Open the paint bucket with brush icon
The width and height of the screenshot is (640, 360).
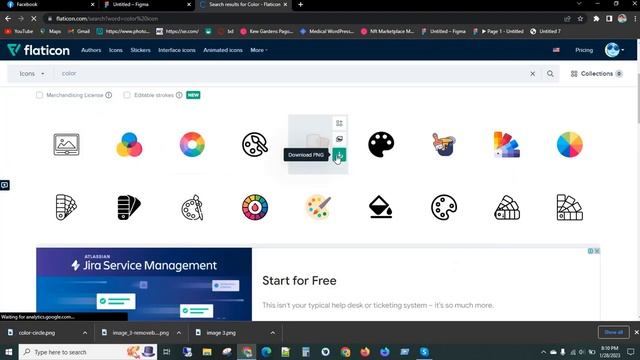pyautogui.click(x=444, y=144)
